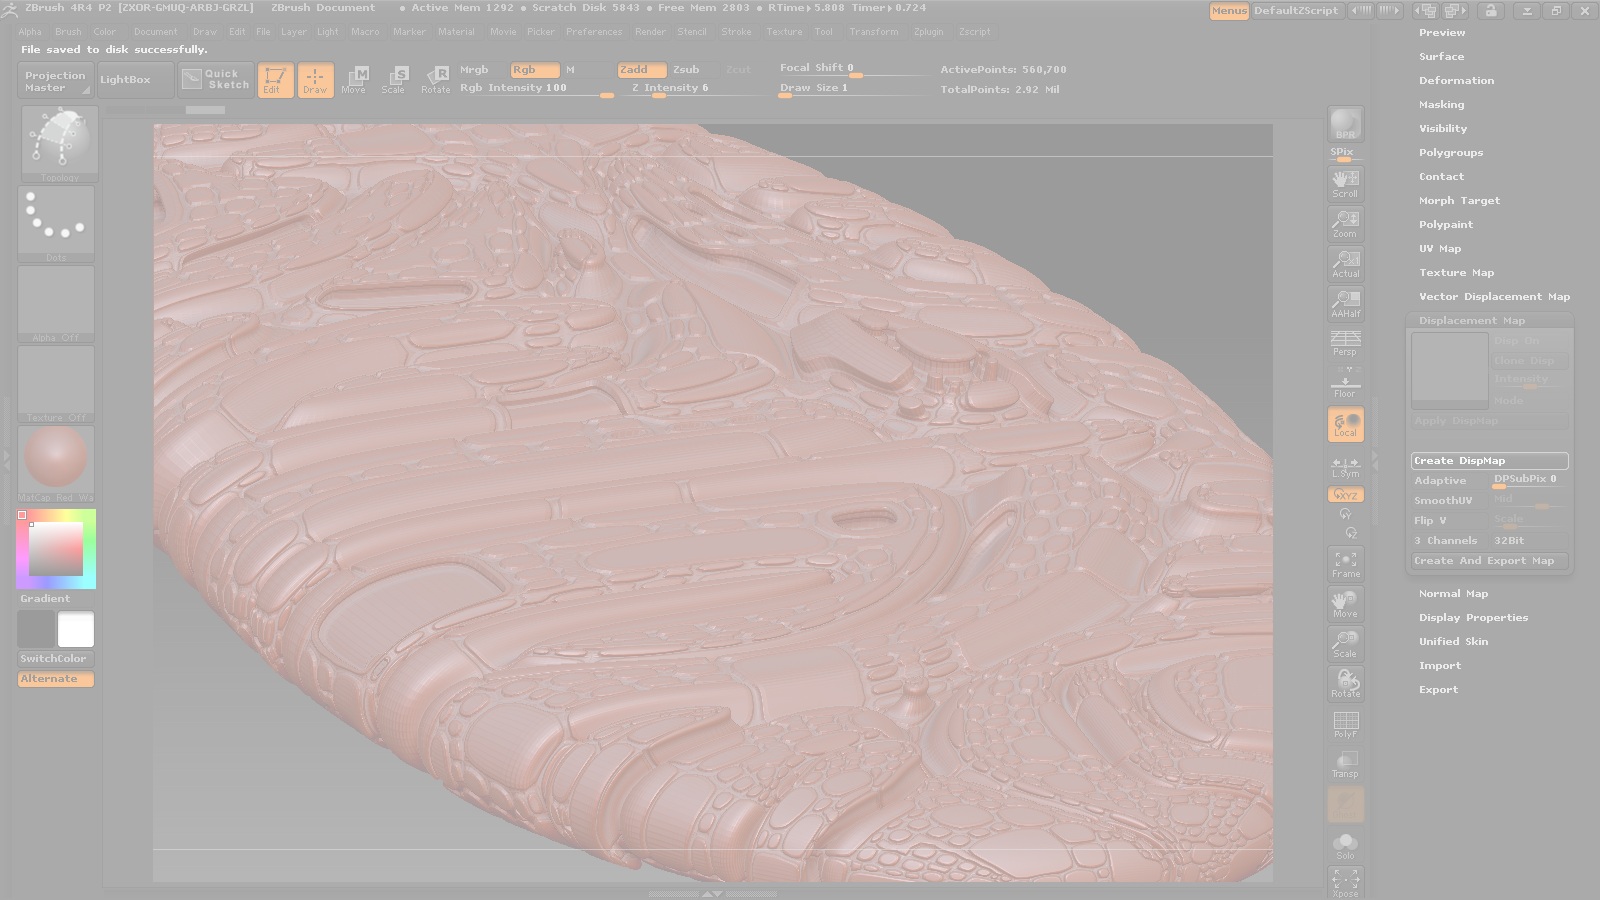Toggle Edit mode button

(275, 80)
